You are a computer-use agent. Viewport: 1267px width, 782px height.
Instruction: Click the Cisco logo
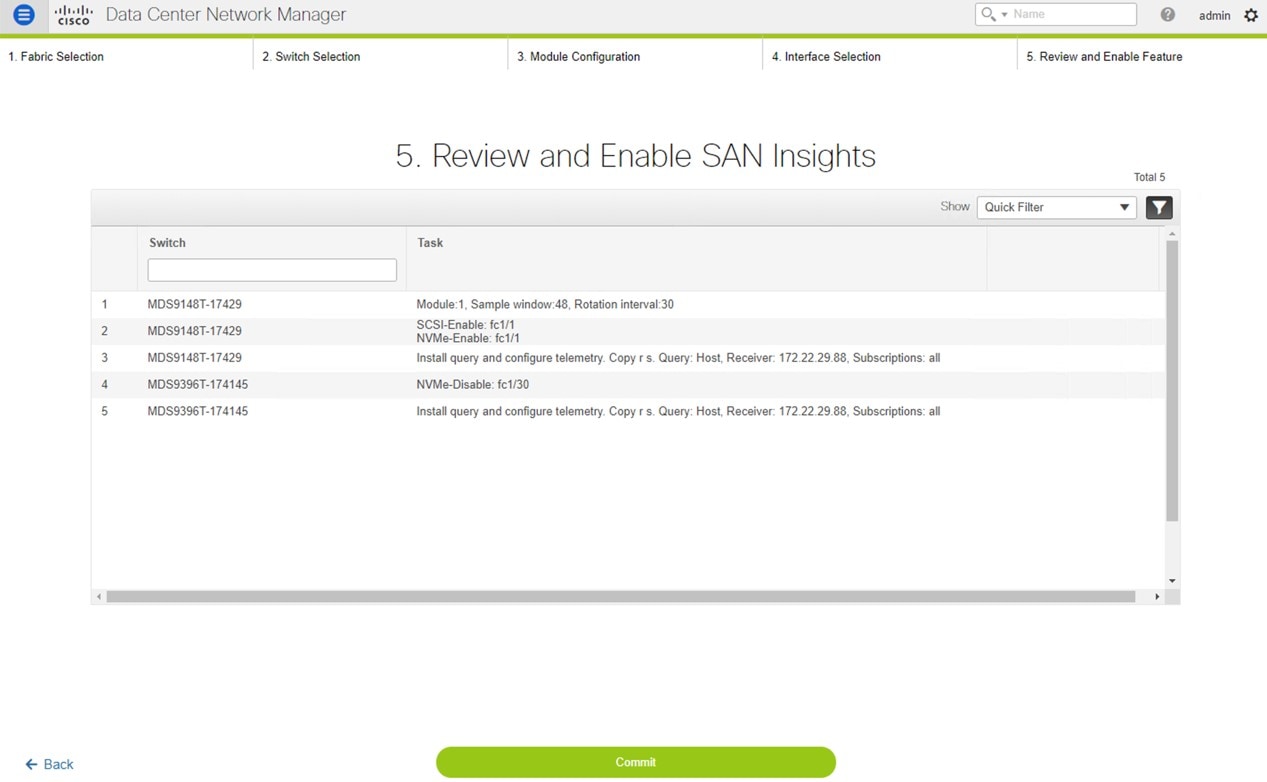[74, 15]
